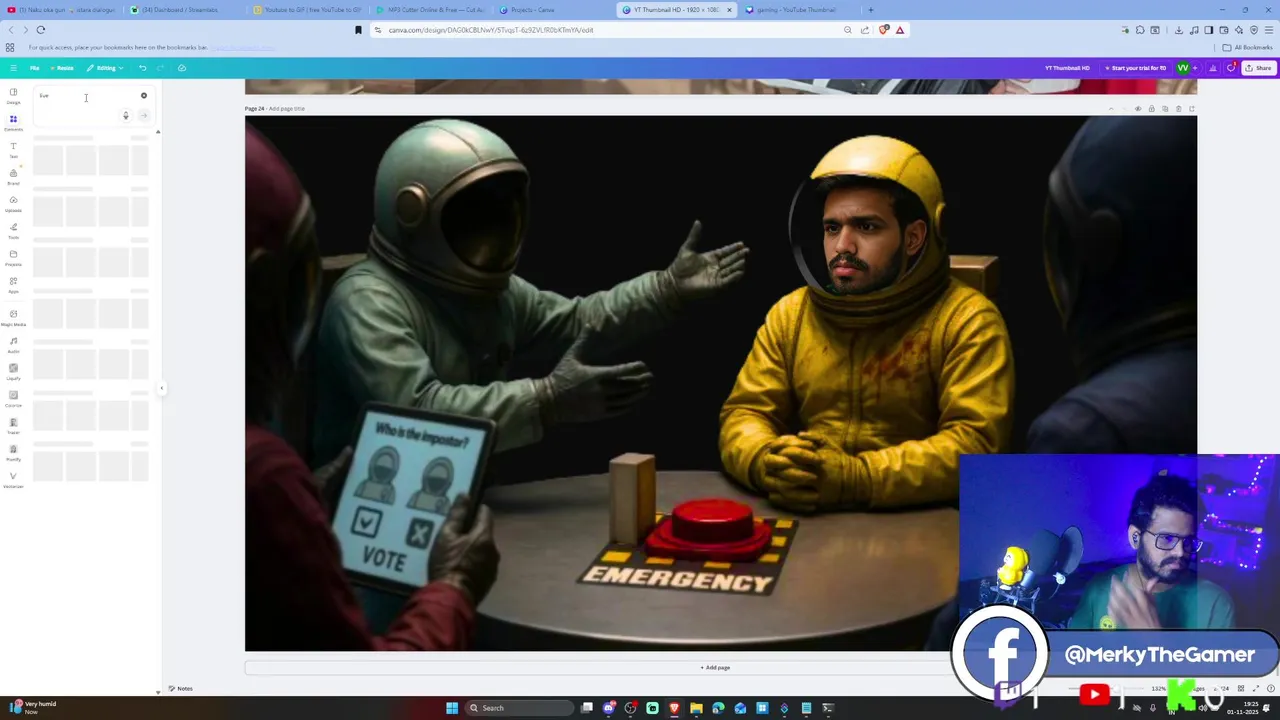The height and width of the screenshot is (720, 1280).
Task: Open the Brave Shields icon
Action: coord(883,30)
